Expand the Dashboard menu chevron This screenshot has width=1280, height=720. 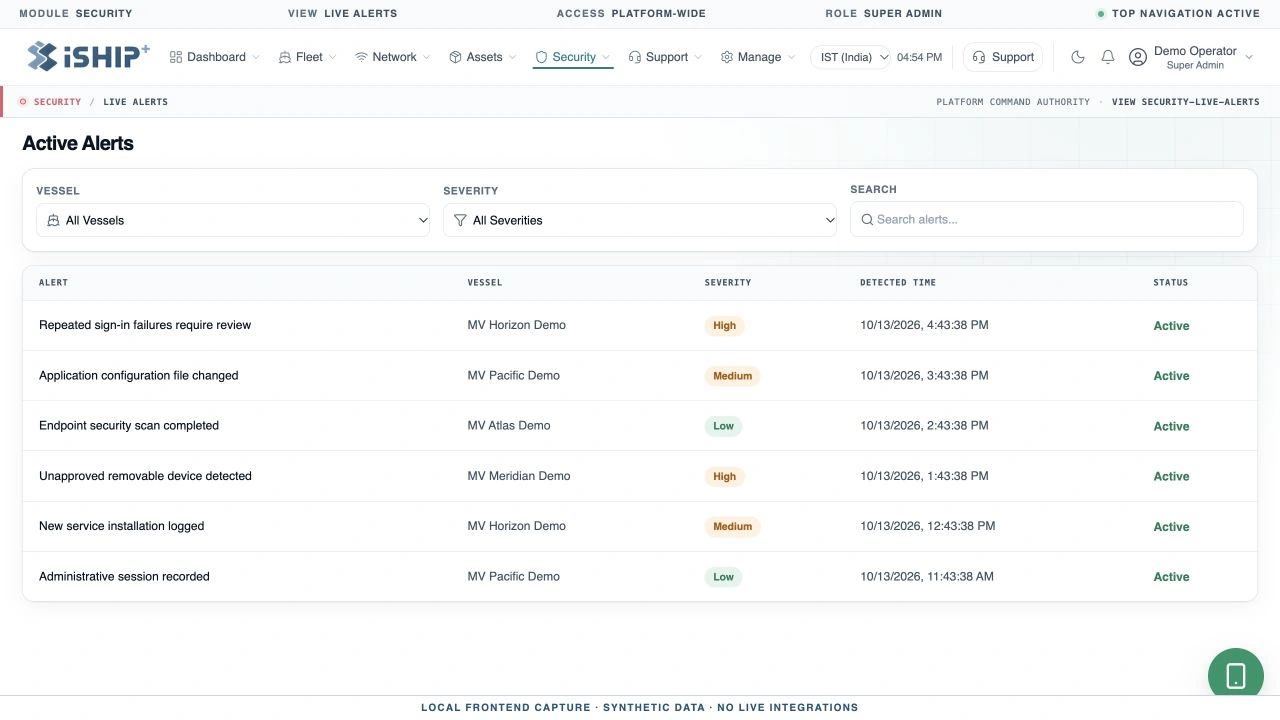[256, 58]
